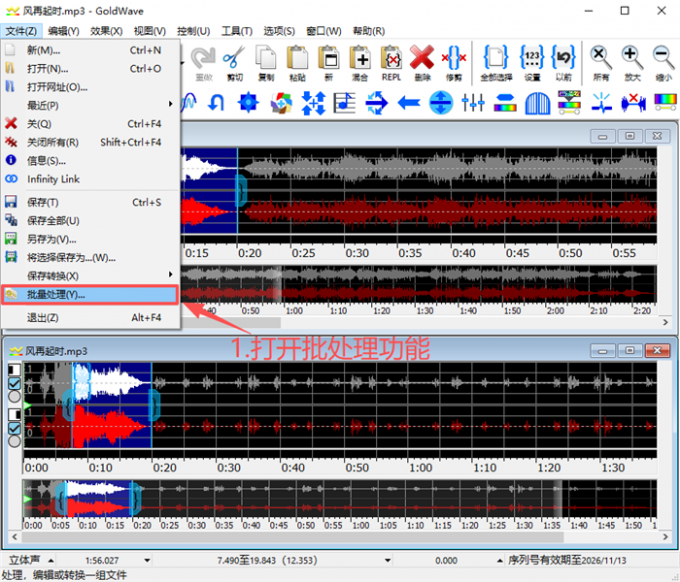
Task: Click the 缩小 (zoom out) magnifier icon
Action: [663, 60]
